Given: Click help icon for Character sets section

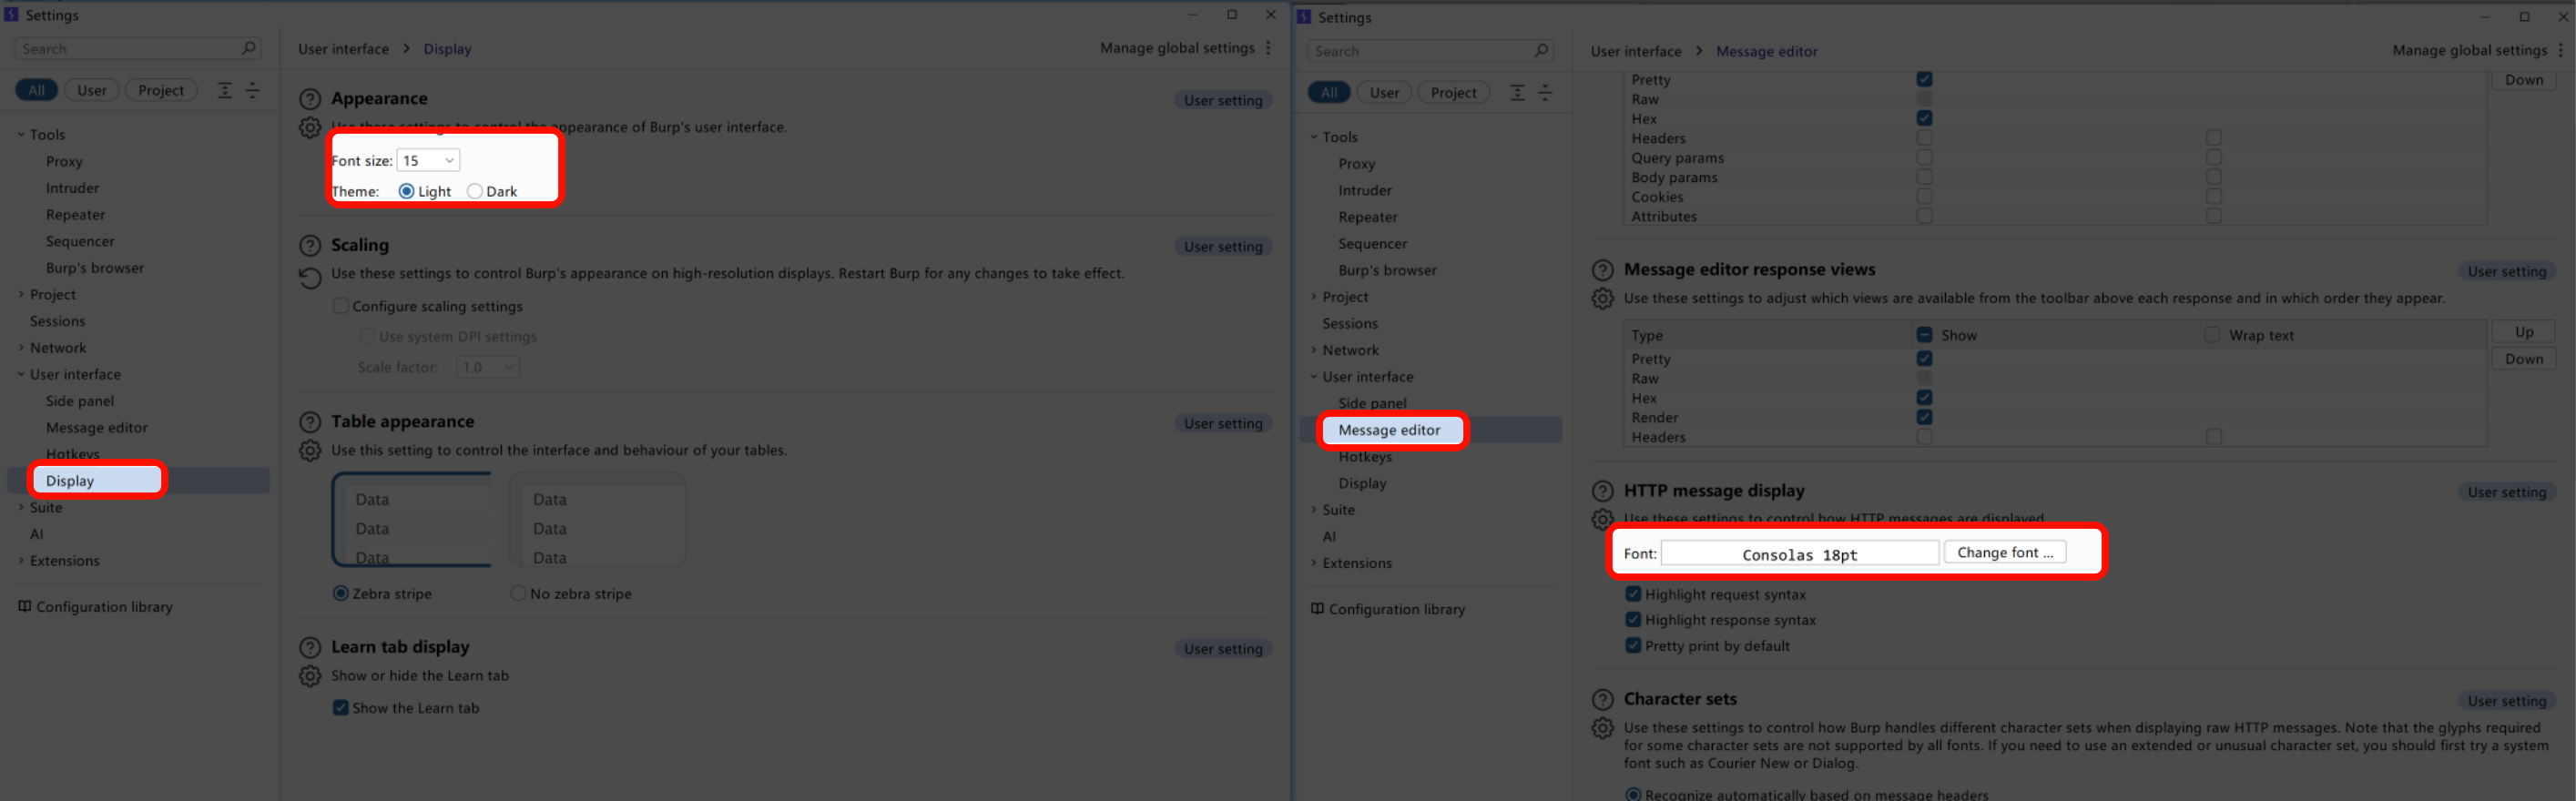Looking at the screenshot, I should click(x=1602, y=699).
